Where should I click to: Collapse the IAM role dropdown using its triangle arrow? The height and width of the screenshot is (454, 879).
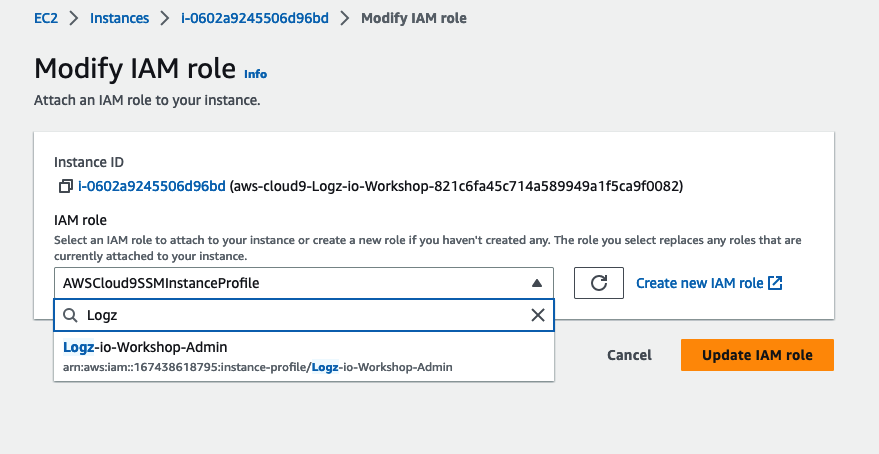point(536,283)
